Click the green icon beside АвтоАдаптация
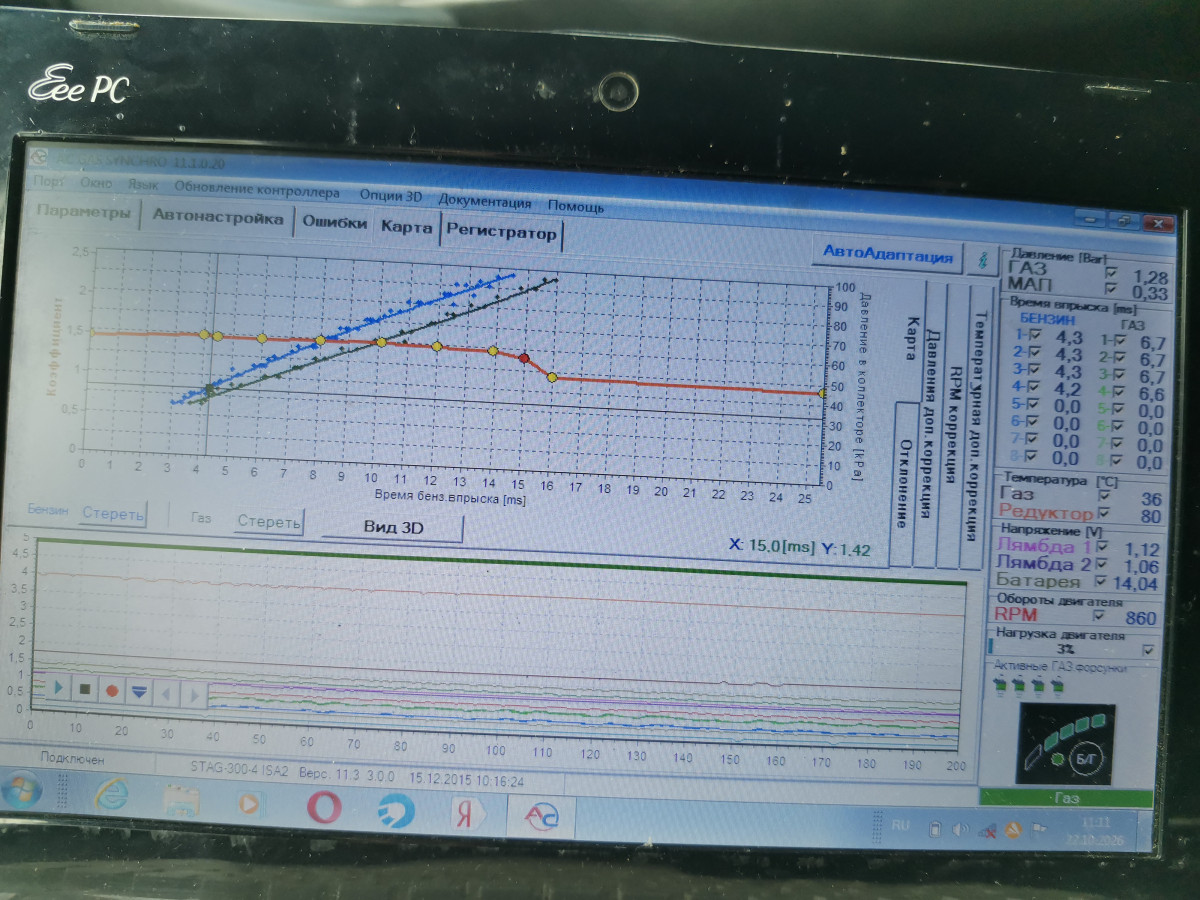The height and width of the screenshot is (900, 1200). coord(984,259)
